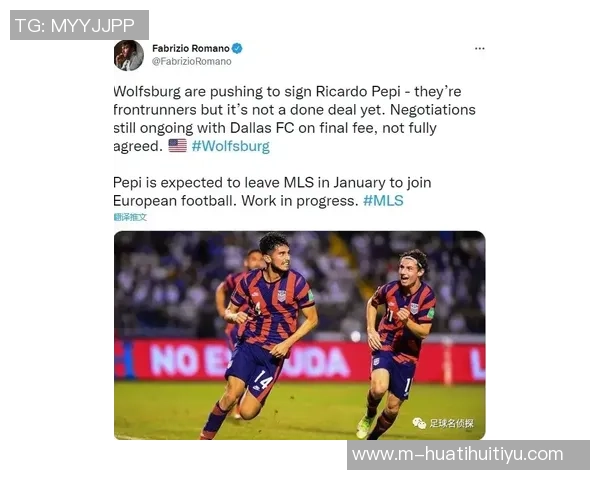The height and width of the screenshot is (480, 600).
Task: Open the attached match photo
Action: click(300, 335)
